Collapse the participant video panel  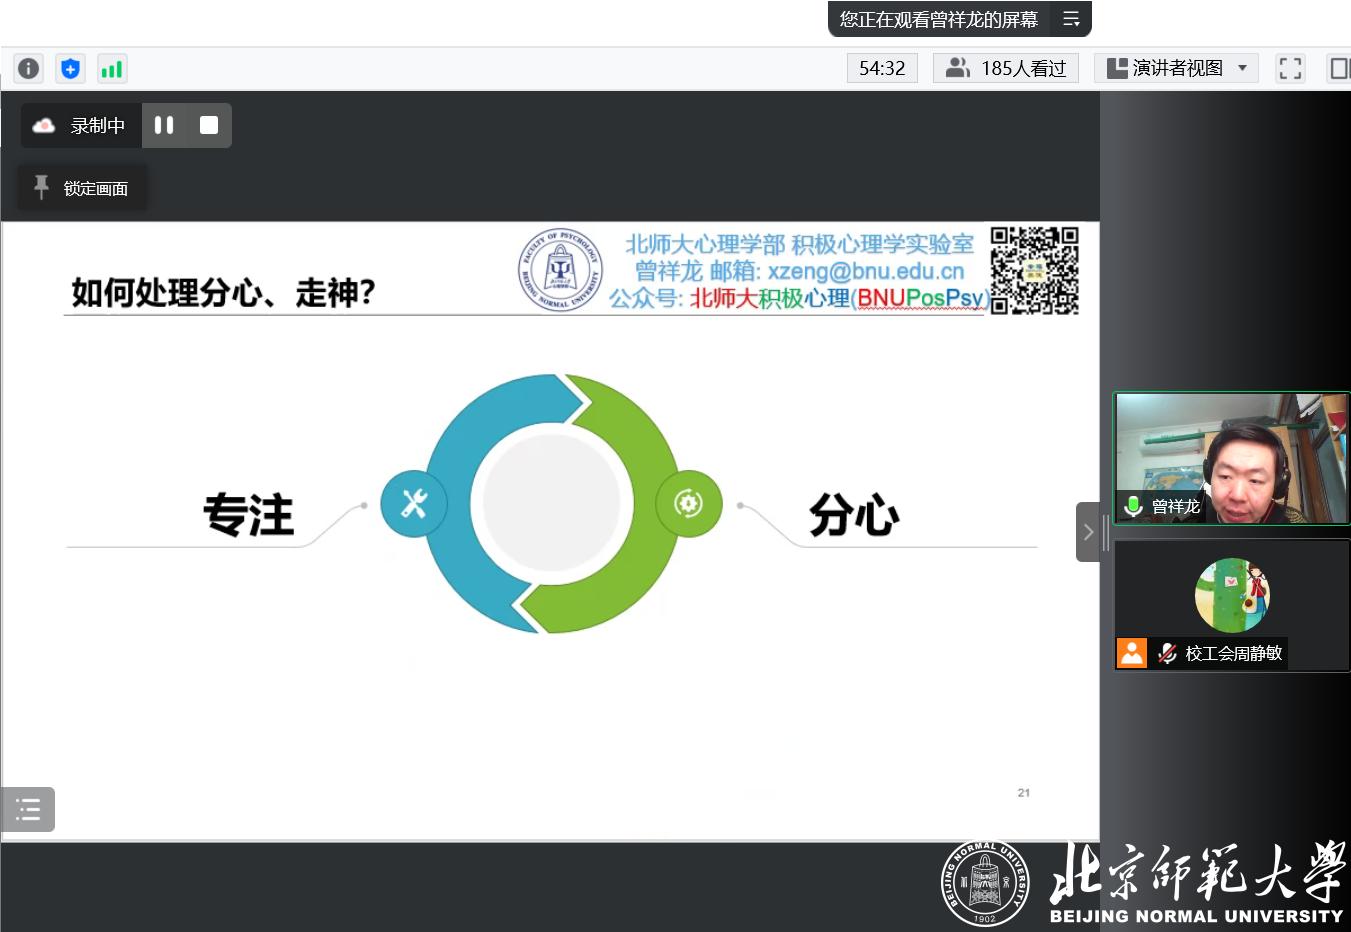point(1088,532)
